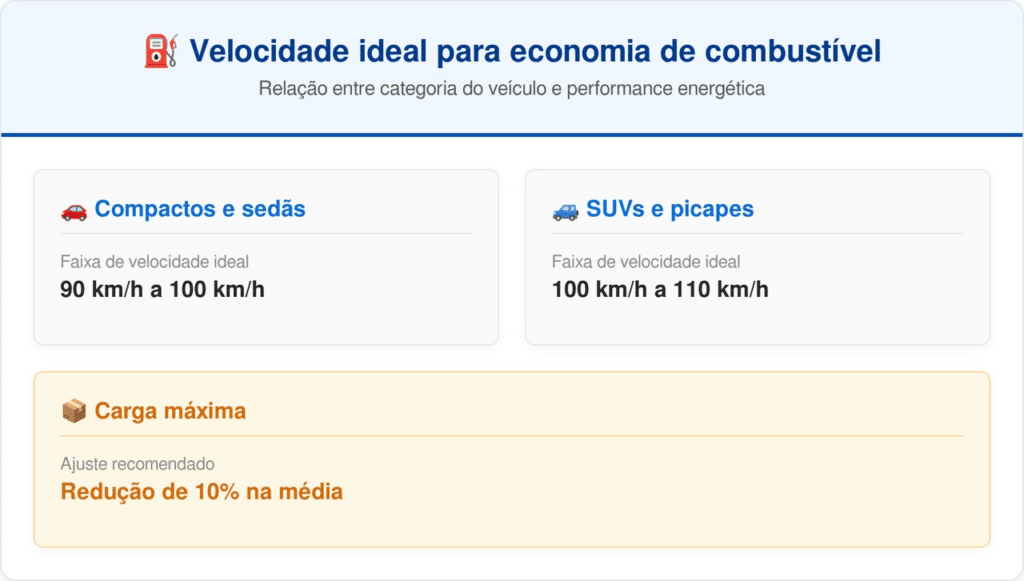Select the blue SUV icon
The image size is (1024, 581).
[565, 210]
